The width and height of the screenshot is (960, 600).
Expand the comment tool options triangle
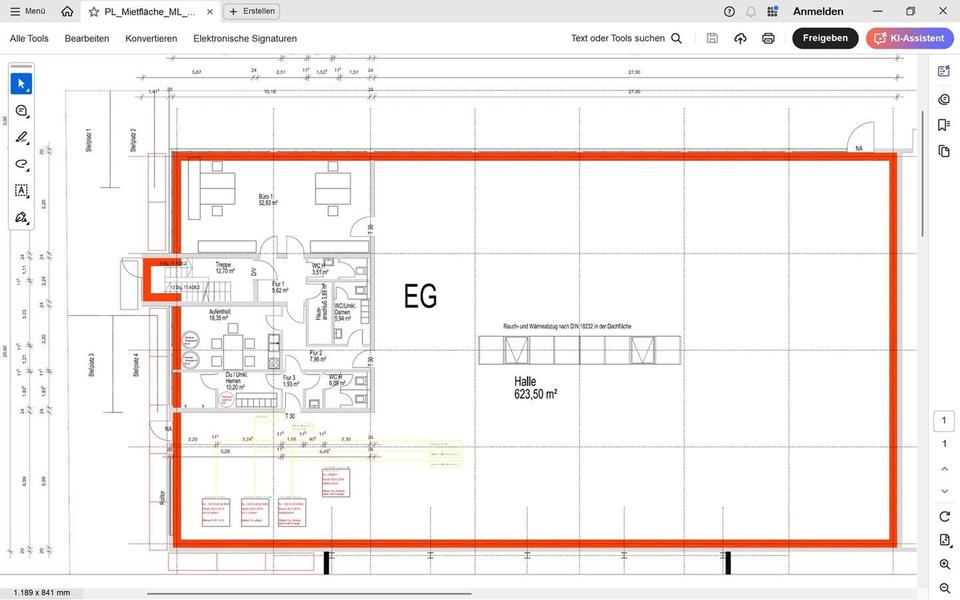click(27, 118)
